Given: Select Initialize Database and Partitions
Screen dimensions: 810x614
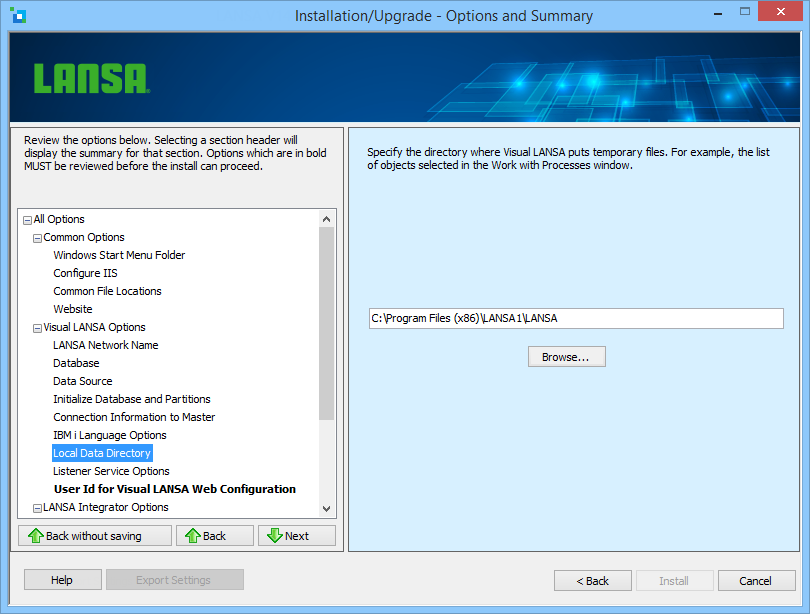Looking at the screenshot, I should pos(132,399).
